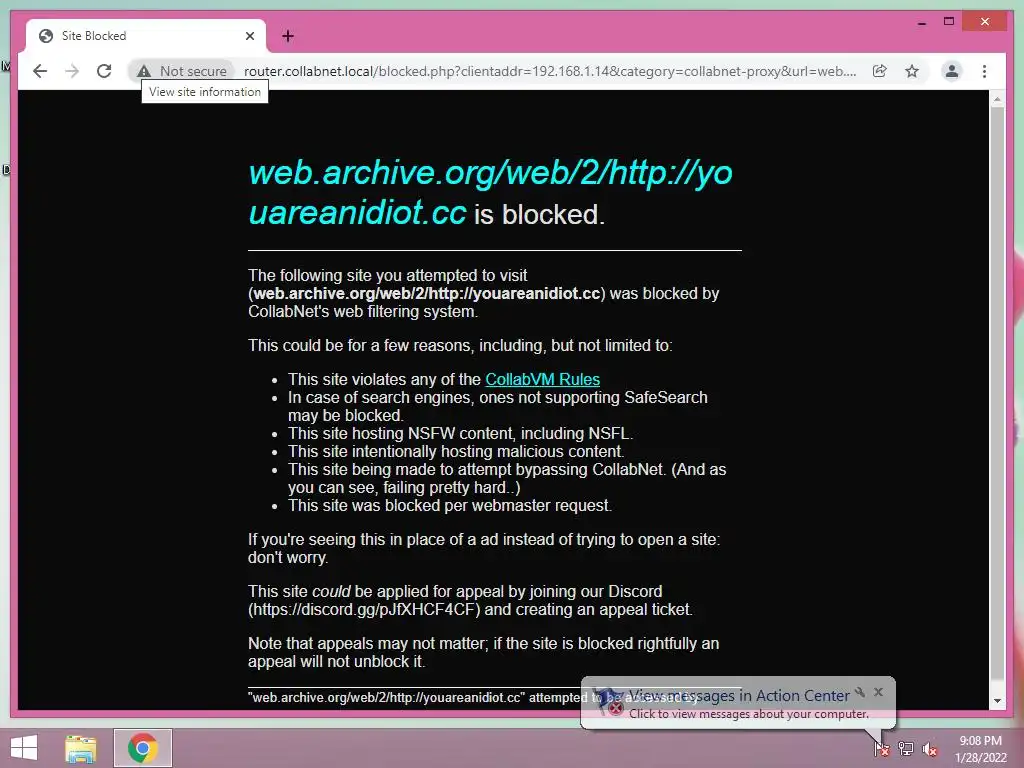The height and width of the screenshot is (768, 1024).
Task: Click View messages in Action Center notification
Action: coord(739,696)
